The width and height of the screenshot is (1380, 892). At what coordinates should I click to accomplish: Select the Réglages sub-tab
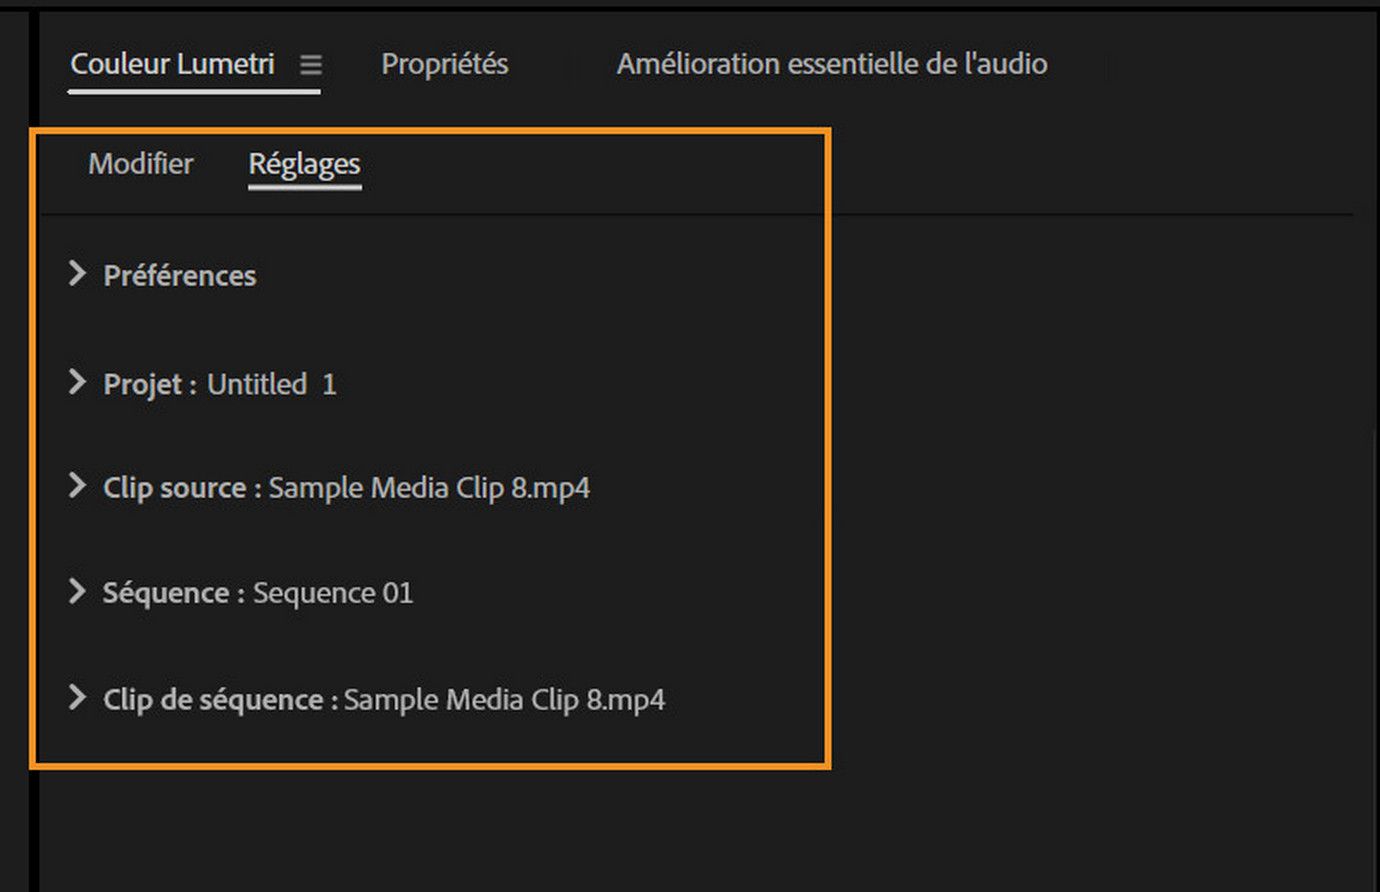pos(304,164)
